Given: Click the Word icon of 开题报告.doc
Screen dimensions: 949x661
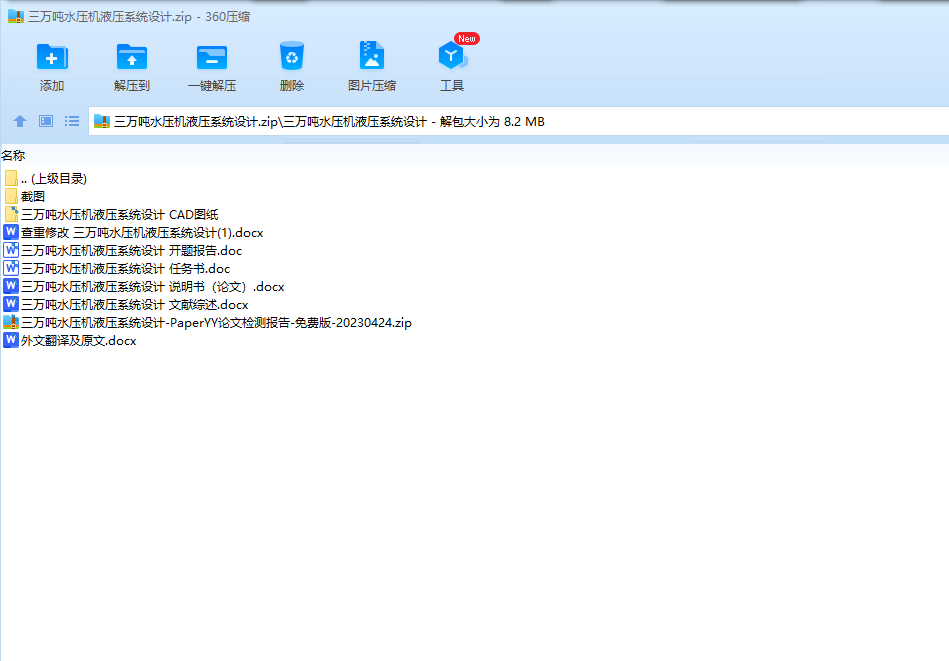Looking at the screenshot, I should pyautogui.click(x=11, y=250).
